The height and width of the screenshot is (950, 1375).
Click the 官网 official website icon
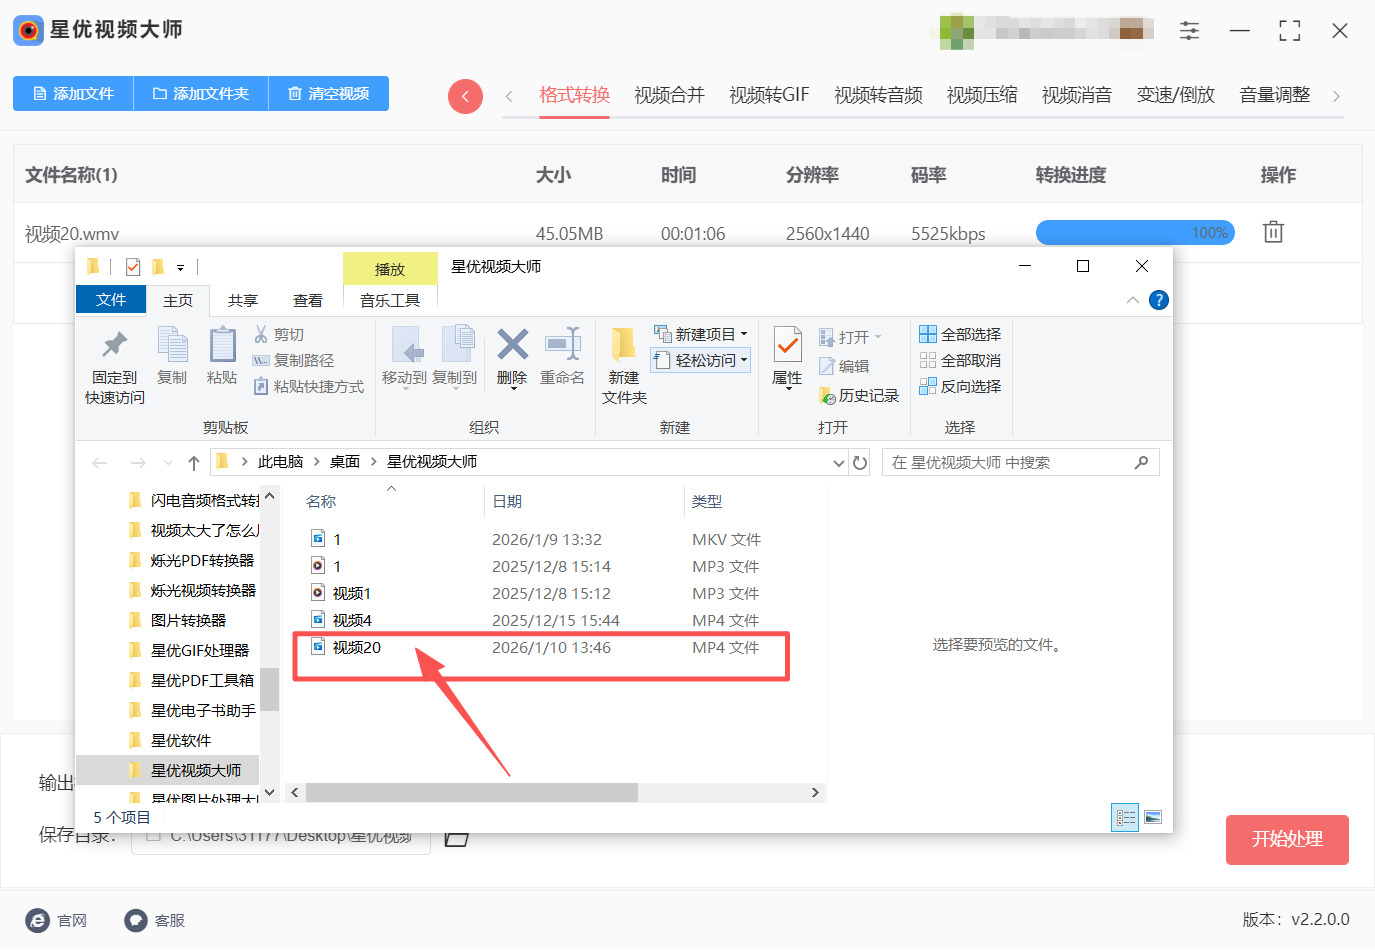coord(38,920)
